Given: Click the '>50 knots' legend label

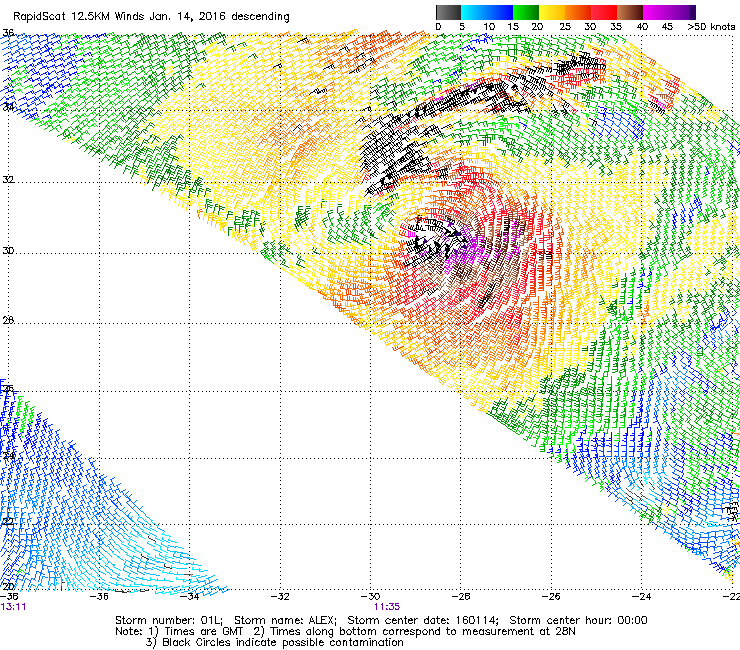Looking at the screenshot, I should [x=711, y=27].
